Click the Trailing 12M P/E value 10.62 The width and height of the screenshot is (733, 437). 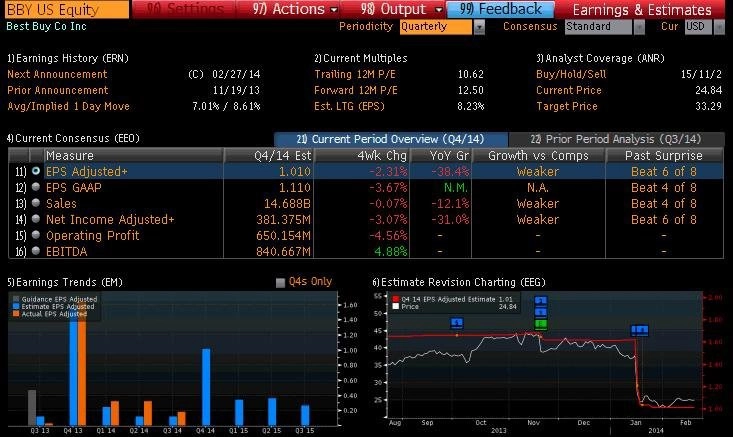[x=470, y=74]
